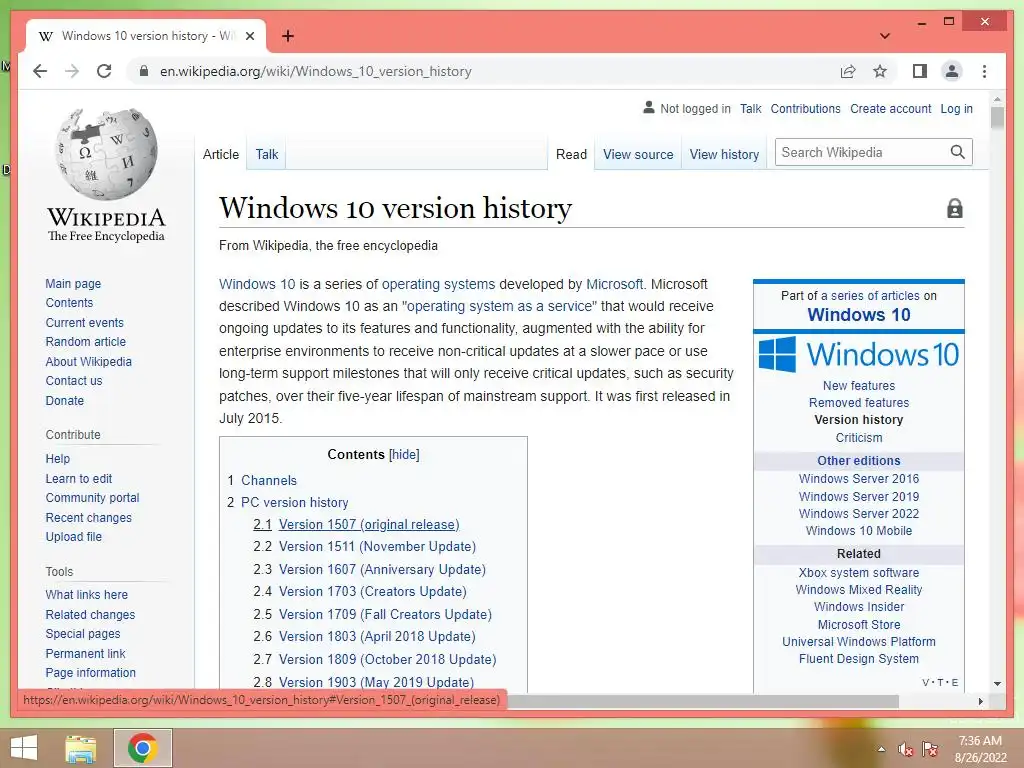Open the Windows Start button
This screenshot has height=768, width=1024.
point(24,748)
